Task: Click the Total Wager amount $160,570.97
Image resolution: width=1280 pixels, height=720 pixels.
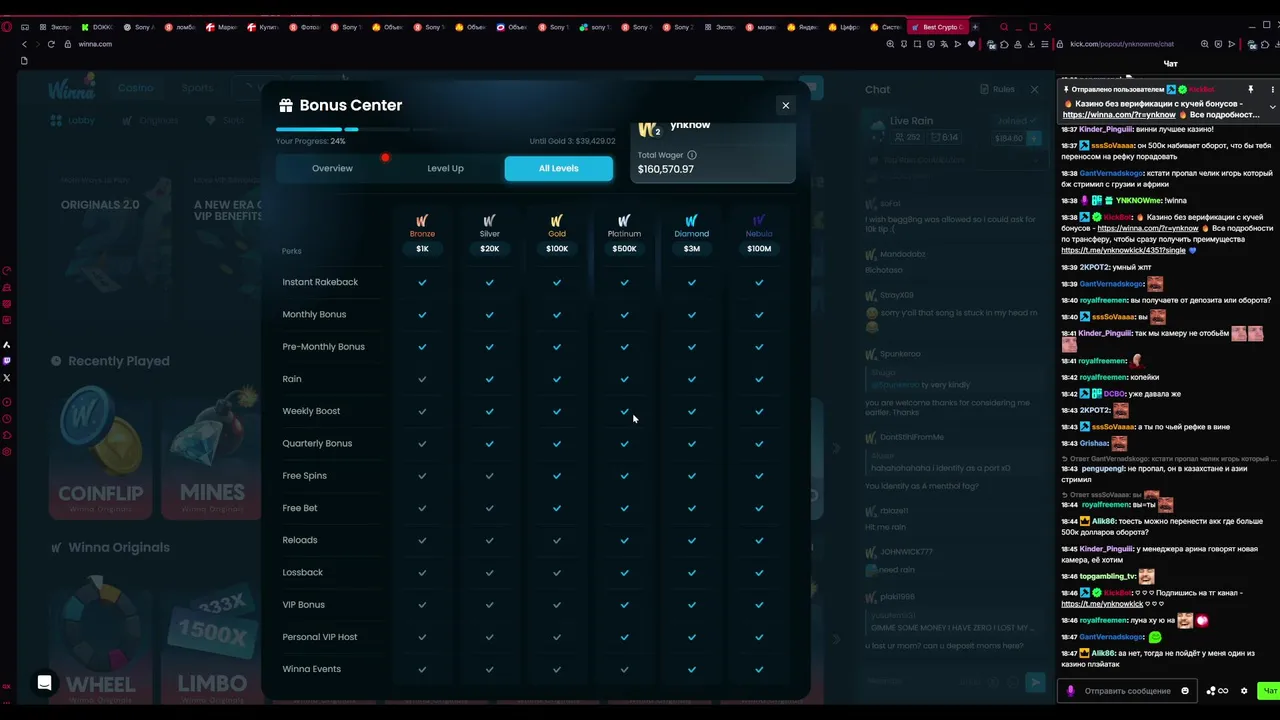Action: (666, 169)
